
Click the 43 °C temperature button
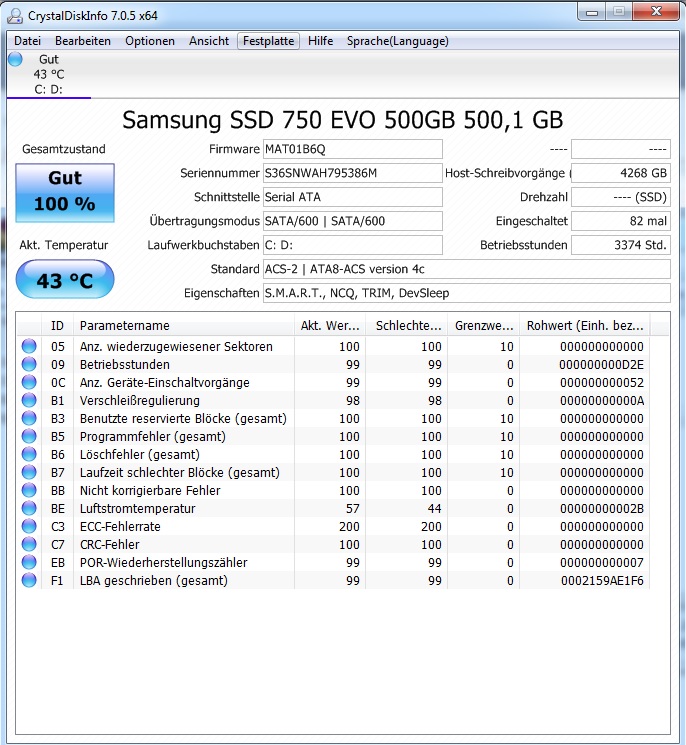click(65, 280)
